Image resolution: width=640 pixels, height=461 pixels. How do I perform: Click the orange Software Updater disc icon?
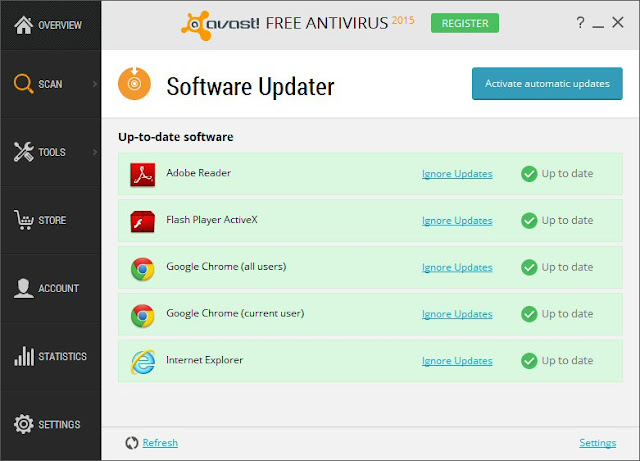click(134, 84)
